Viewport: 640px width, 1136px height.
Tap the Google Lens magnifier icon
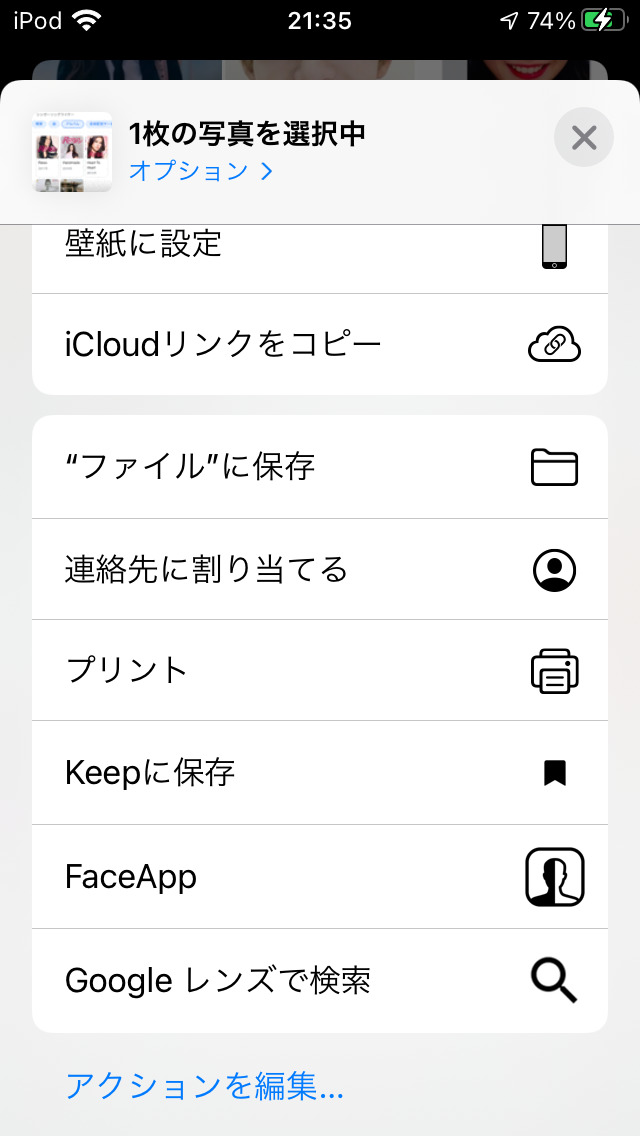(554, 980)
